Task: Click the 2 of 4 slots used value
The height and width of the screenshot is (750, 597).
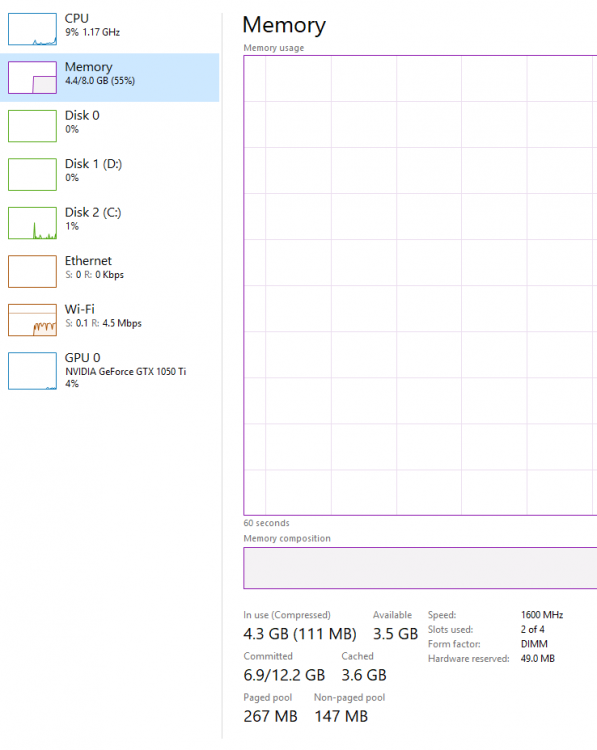Action: (532, 629)
